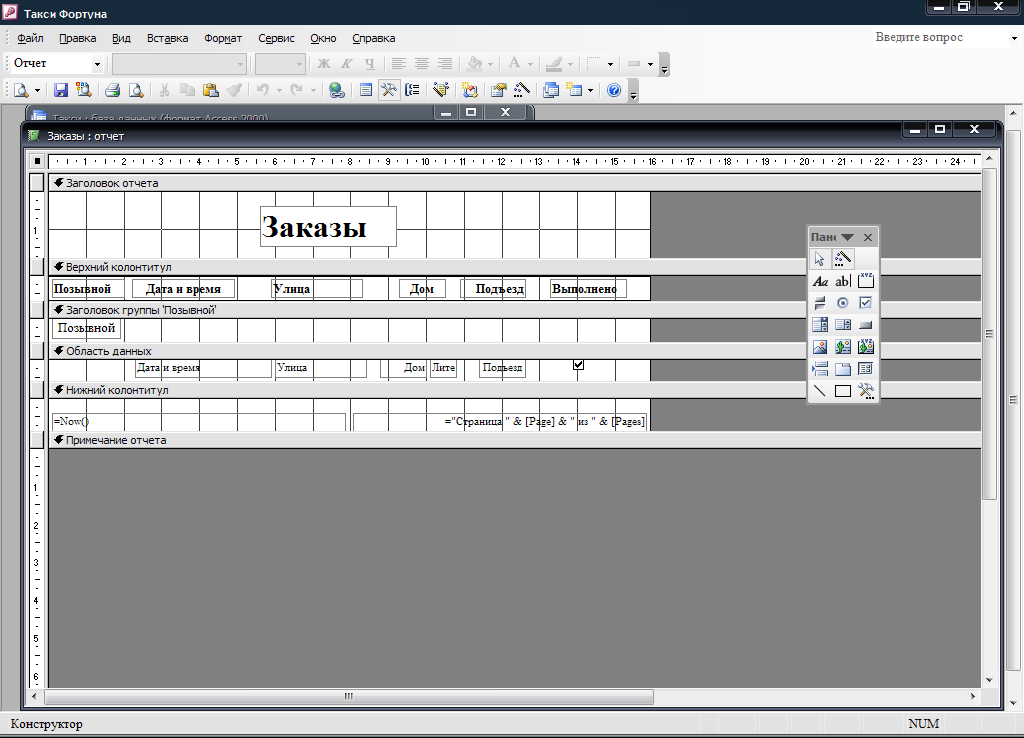Select the Нижний колонтитул section bar
This screenshot has height=738, width=1024.
pyautogui.click(x=516, y=390)
